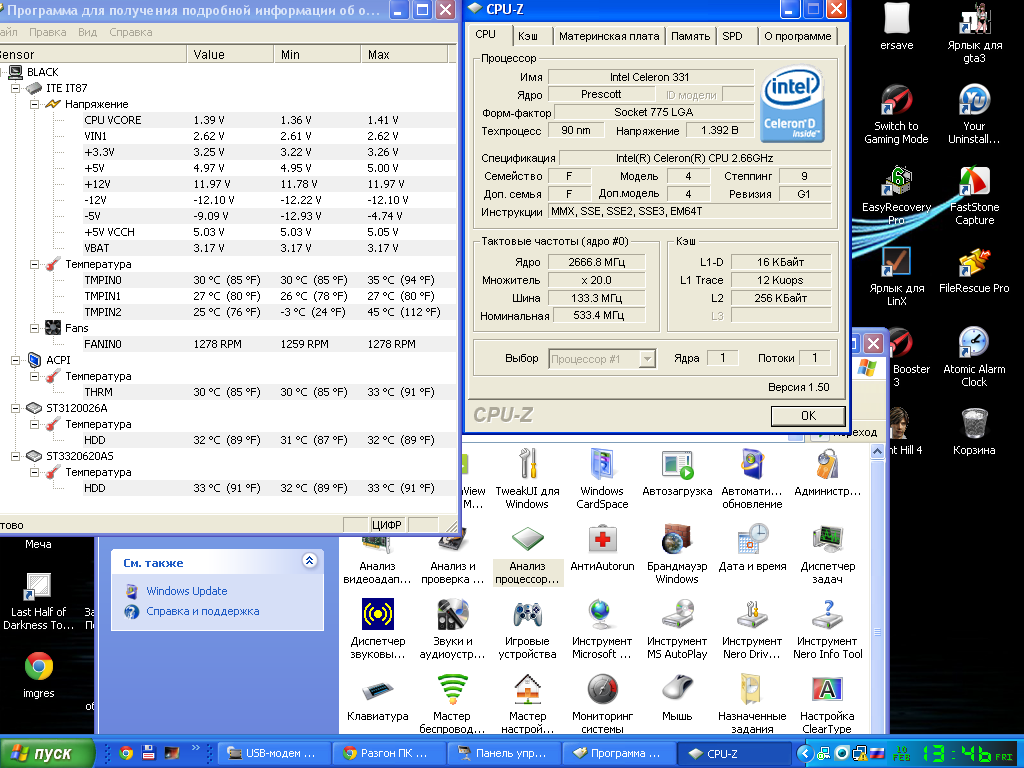Viewport: 1024px width, 768px height.
Task: Collapse the Напряжение voltage group
Action: [x=35, y=104]
